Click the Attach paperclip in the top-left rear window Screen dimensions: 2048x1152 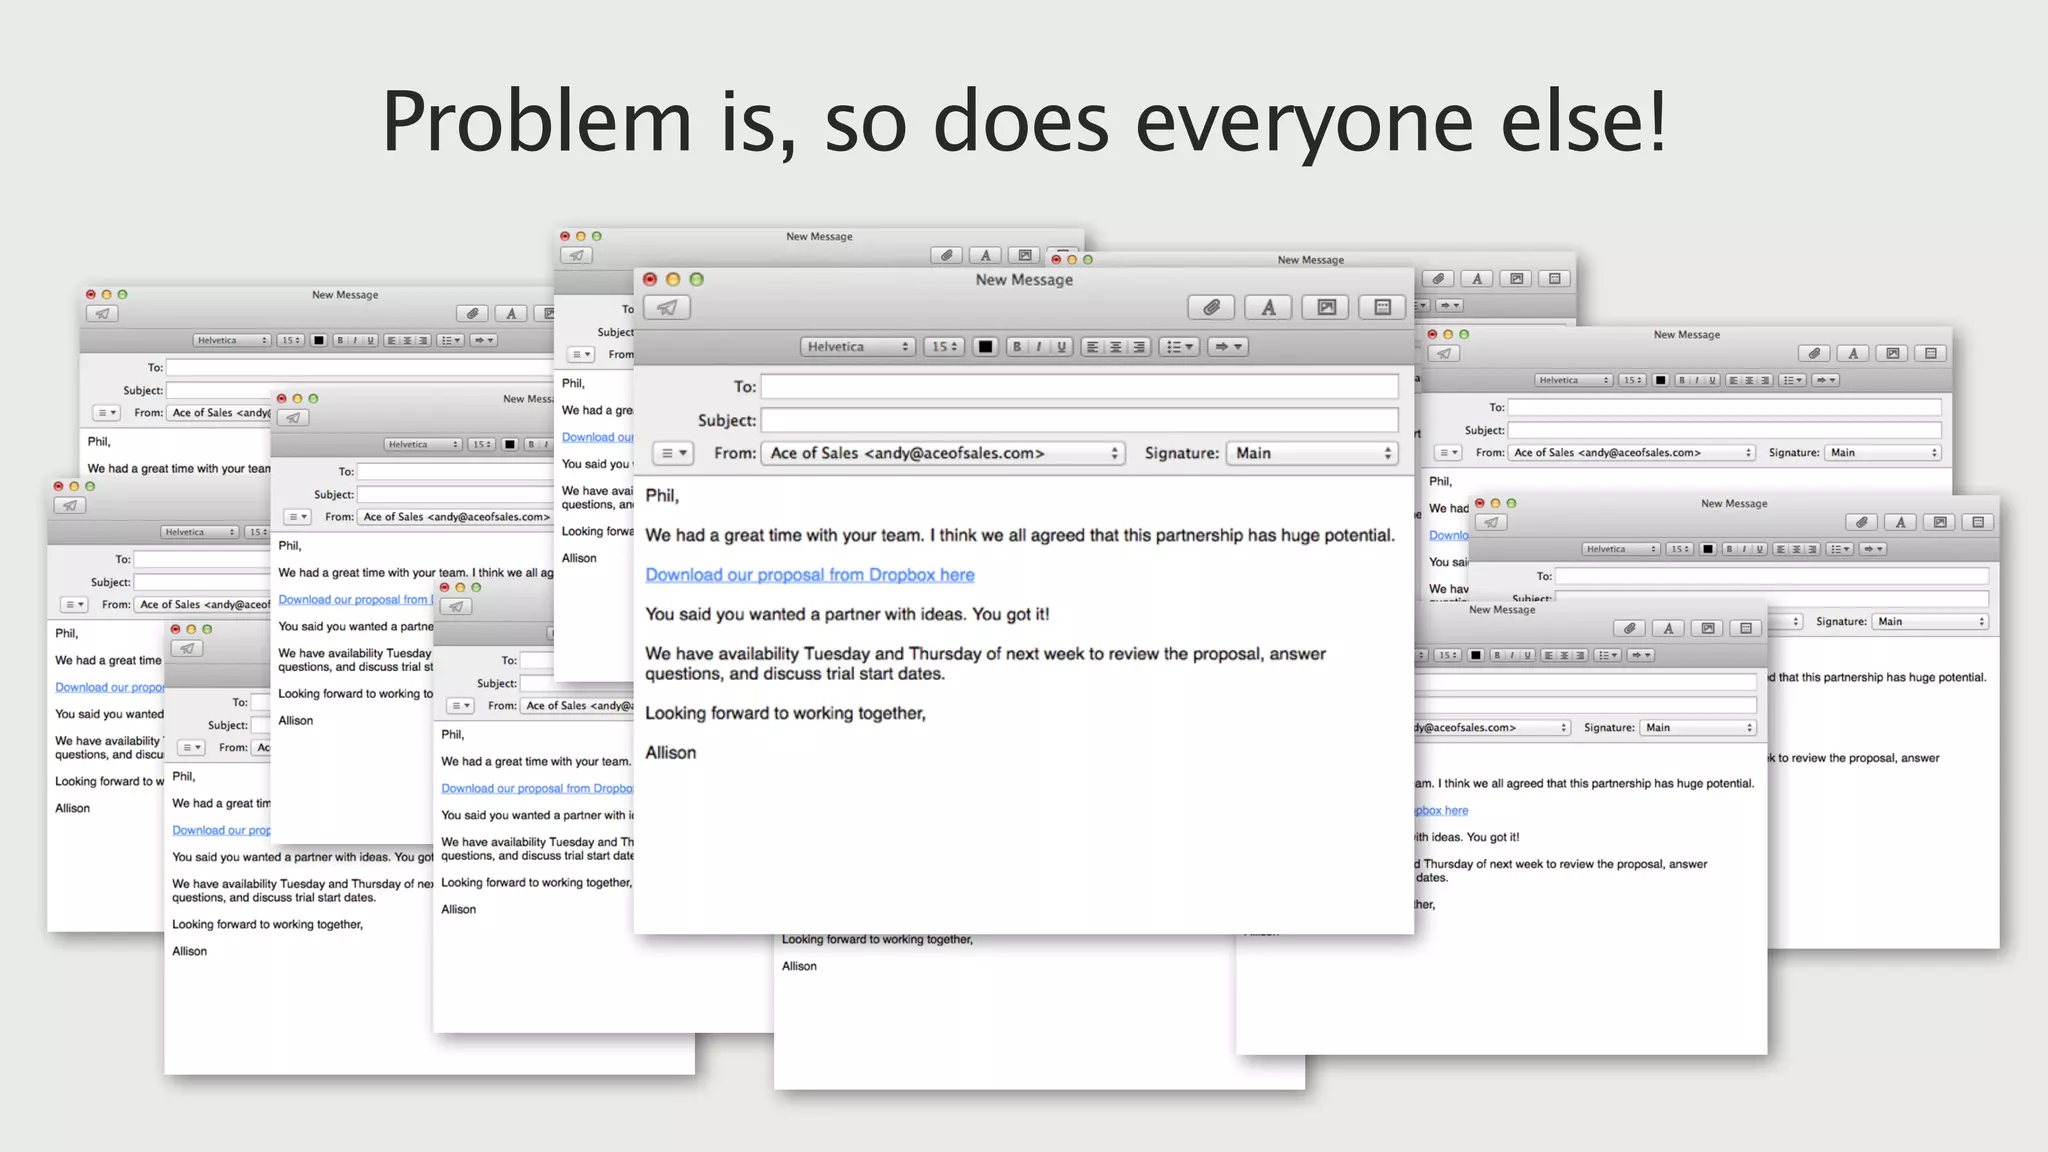coord(472,313)
